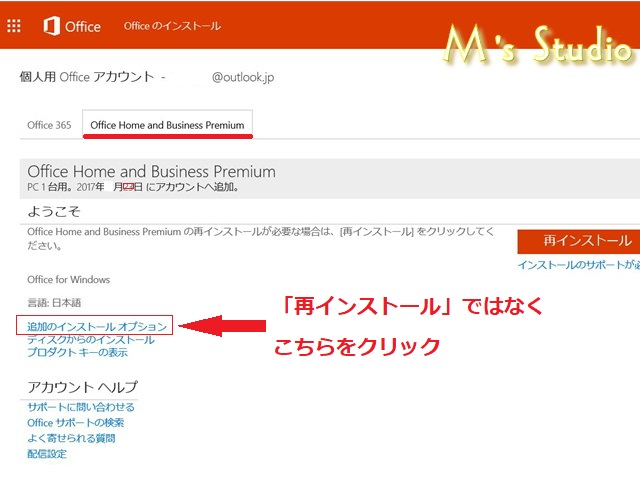Click the Office のインストール header link
640x480 pixels.
(172, 26)
